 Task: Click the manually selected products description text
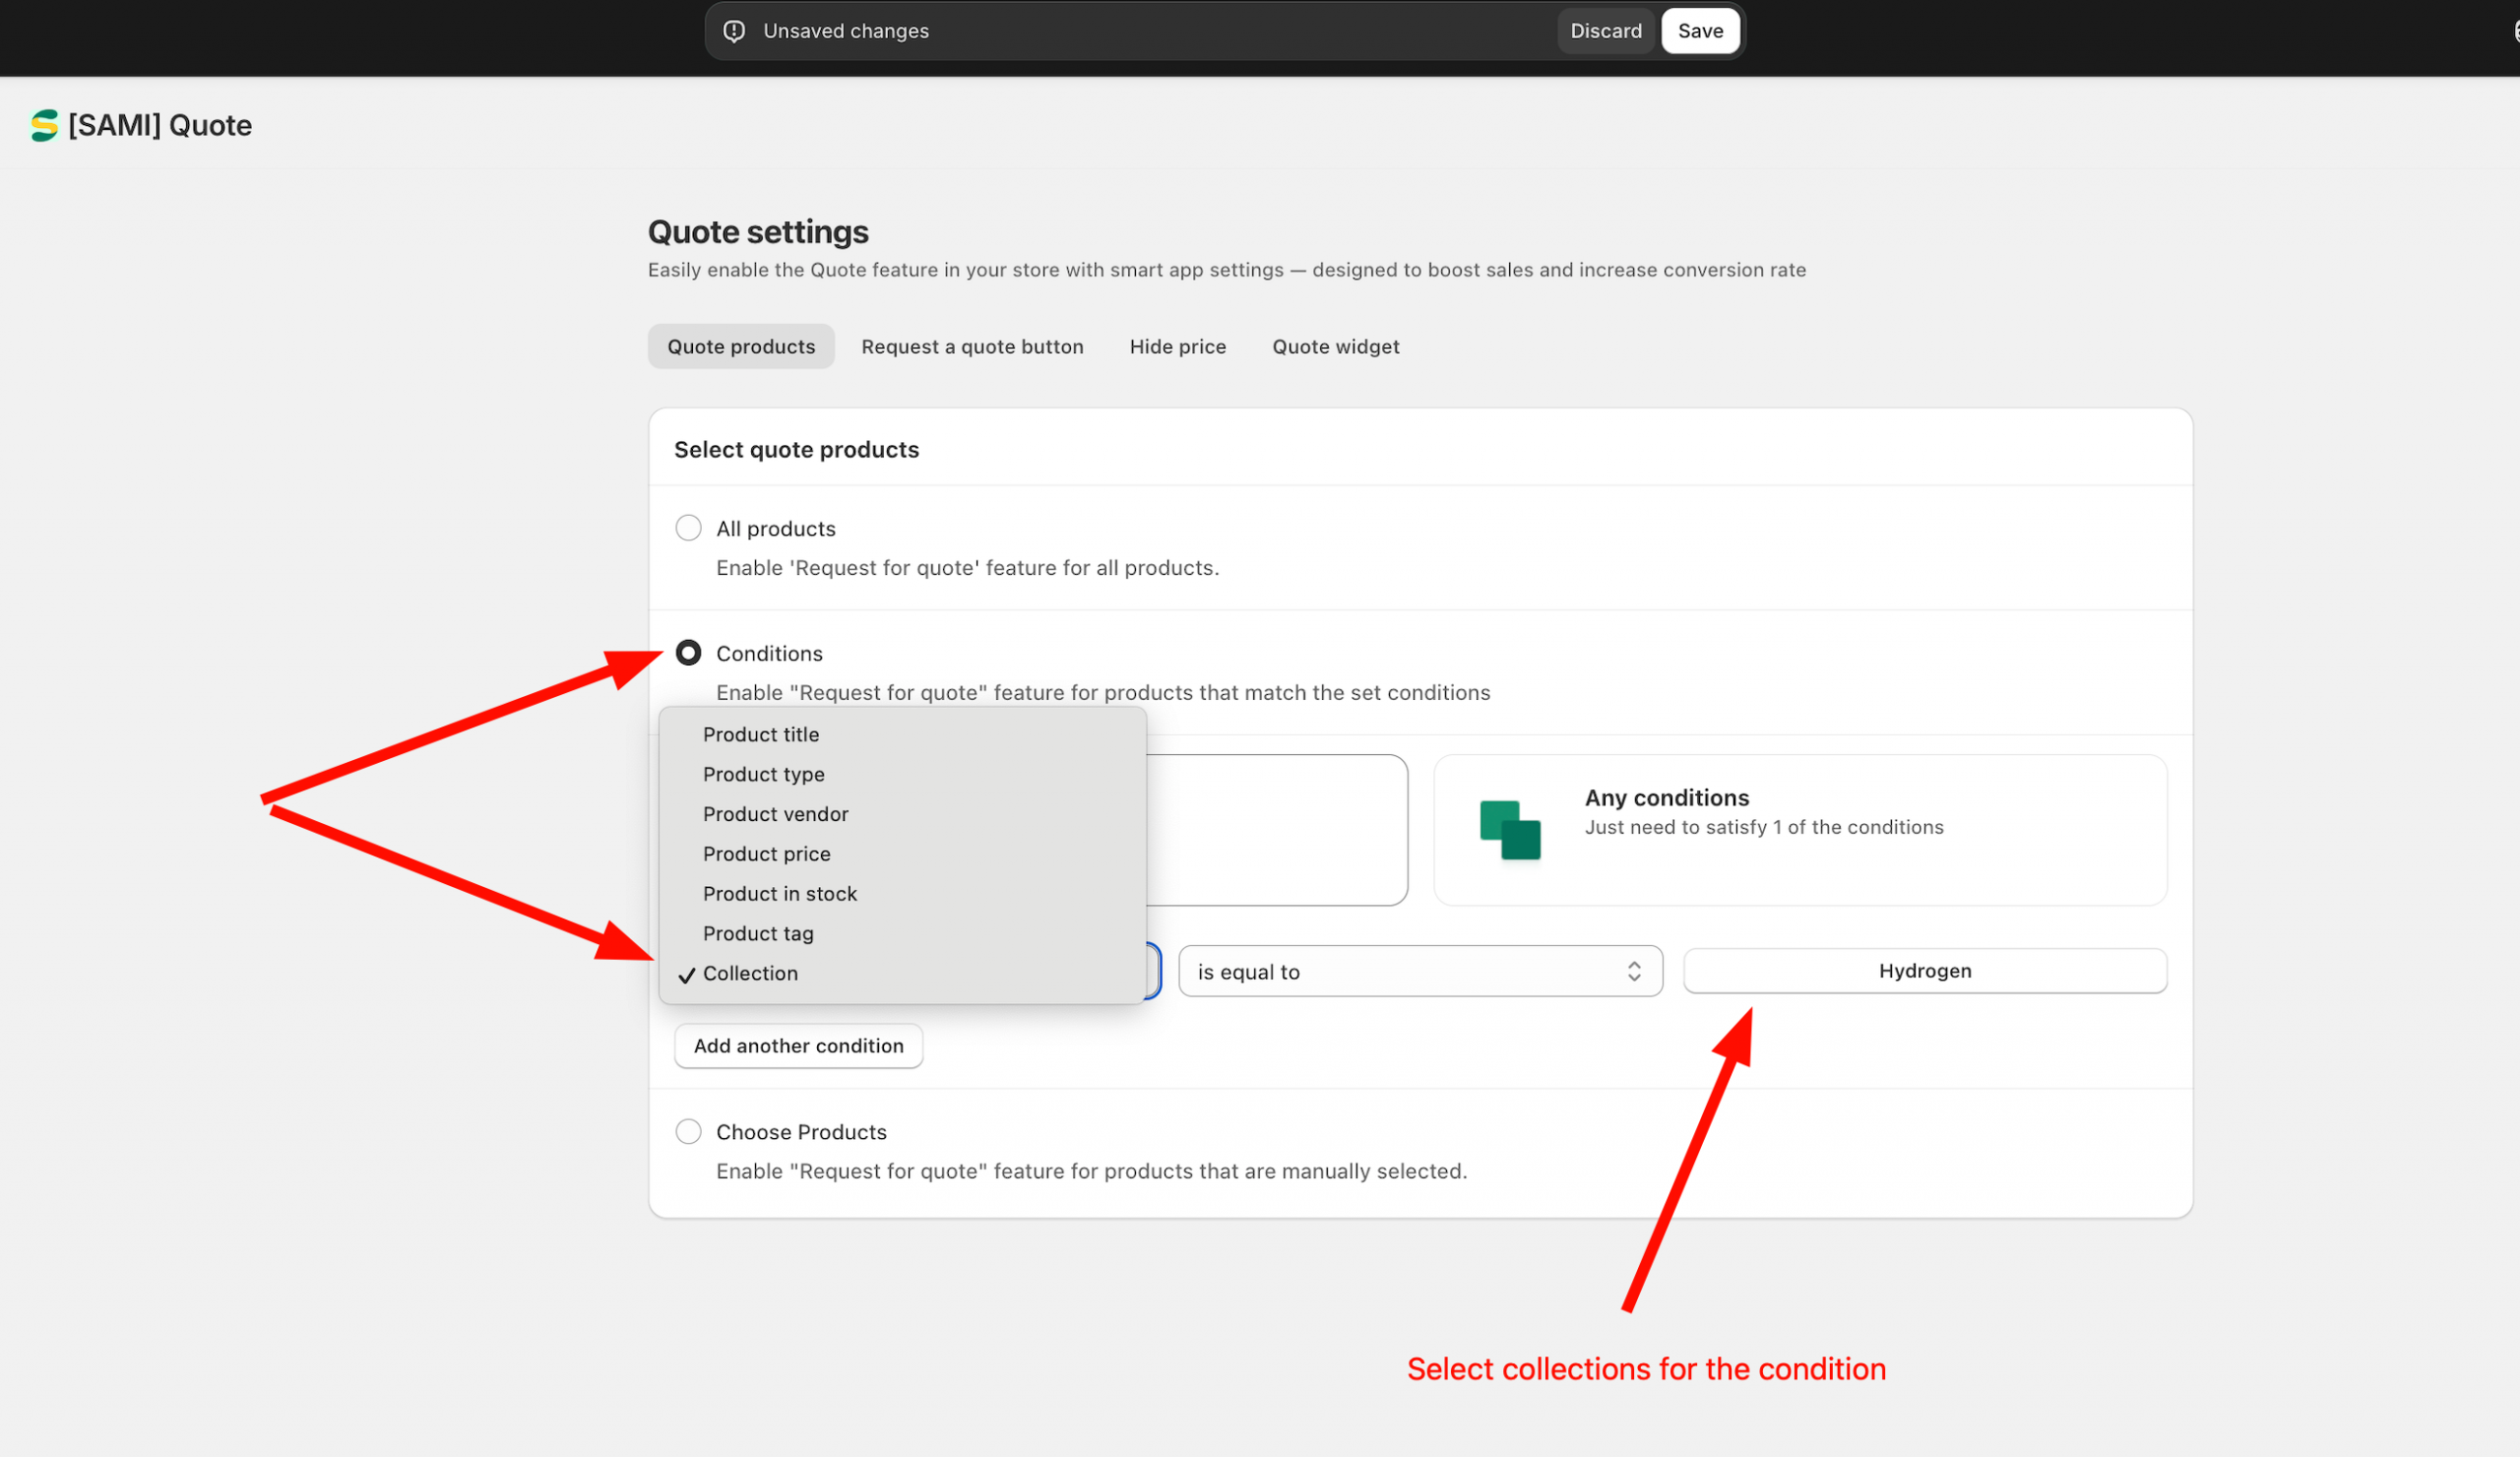[x=1091, y=1171]
